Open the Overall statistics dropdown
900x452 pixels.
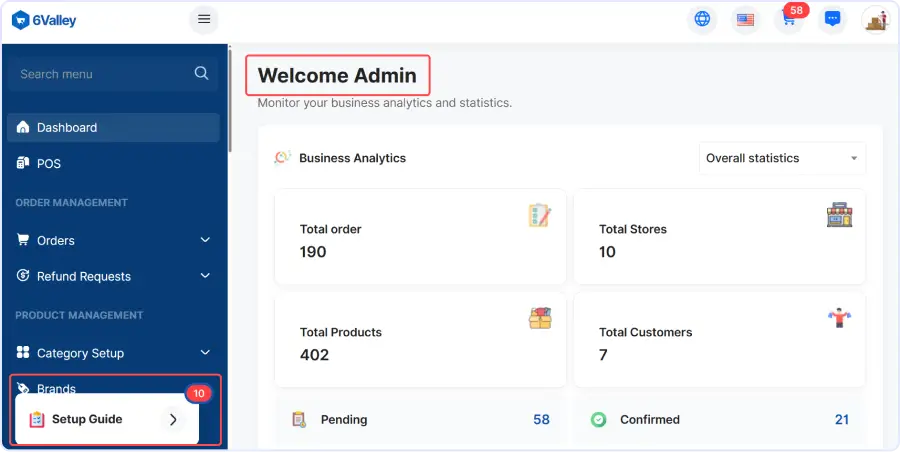(782, 158)
